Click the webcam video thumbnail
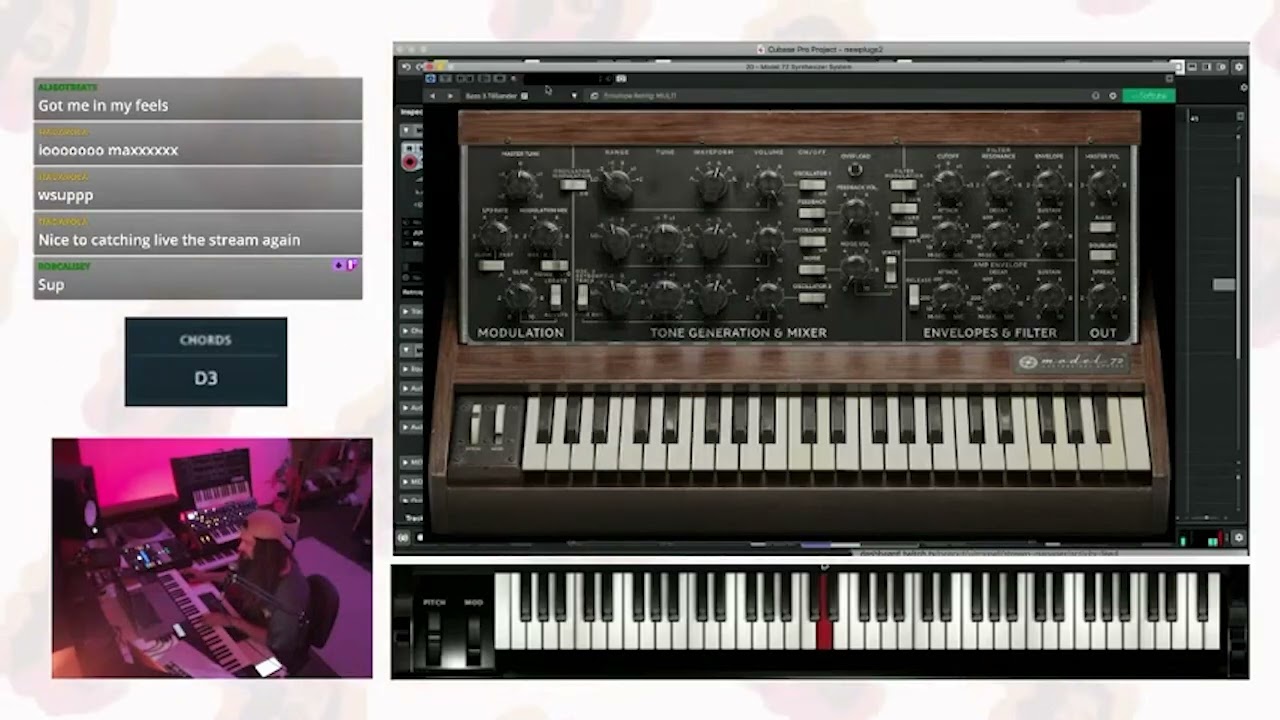 [x=212, y=558]
